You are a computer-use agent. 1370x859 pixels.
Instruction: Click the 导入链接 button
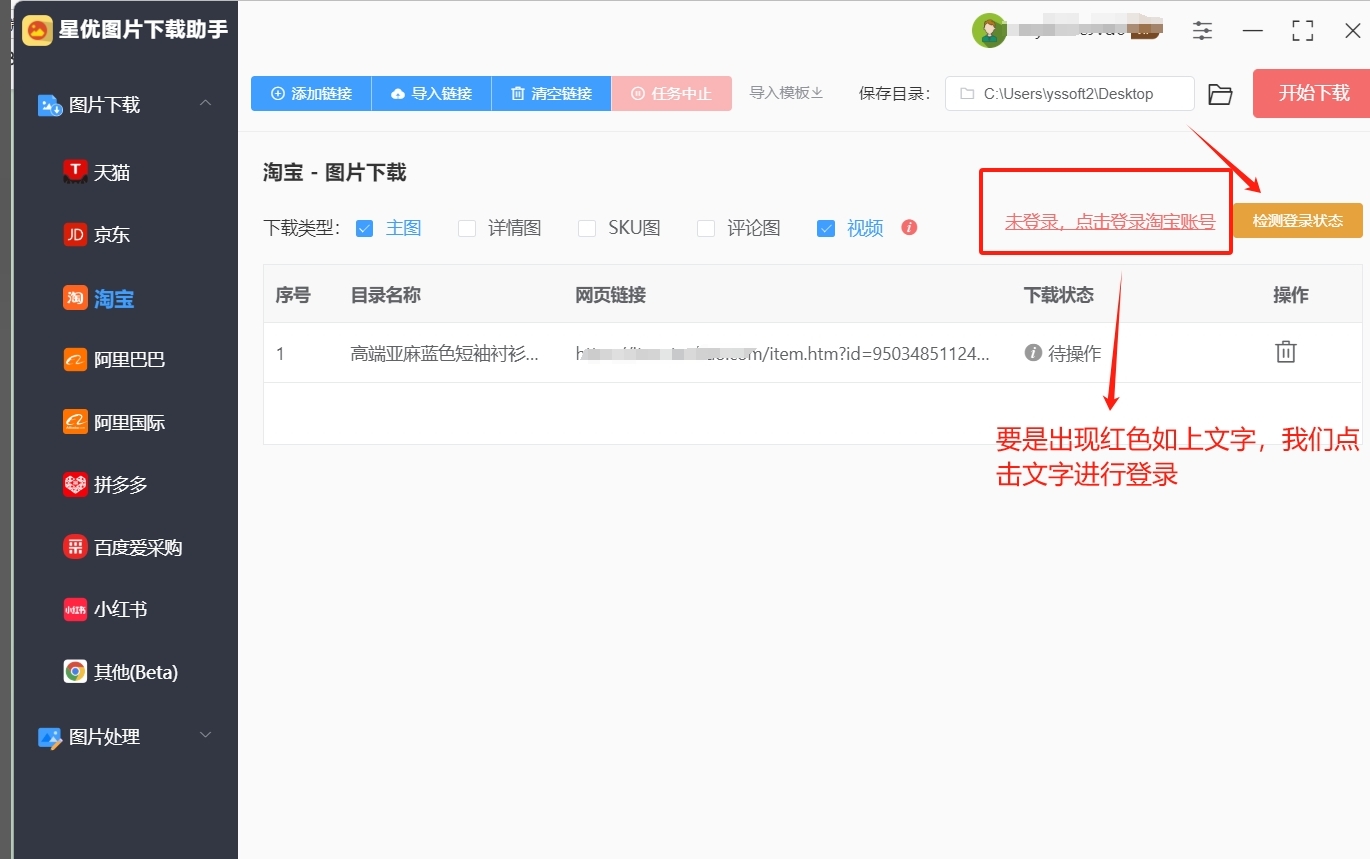coord(431,93)
